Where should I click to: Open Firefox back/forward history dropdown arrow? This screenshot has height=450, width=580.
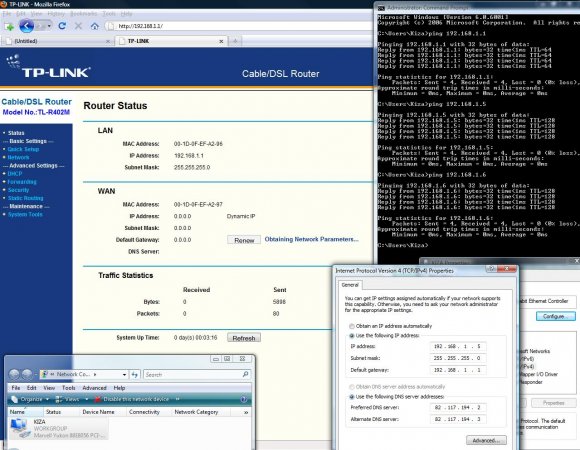49,26
